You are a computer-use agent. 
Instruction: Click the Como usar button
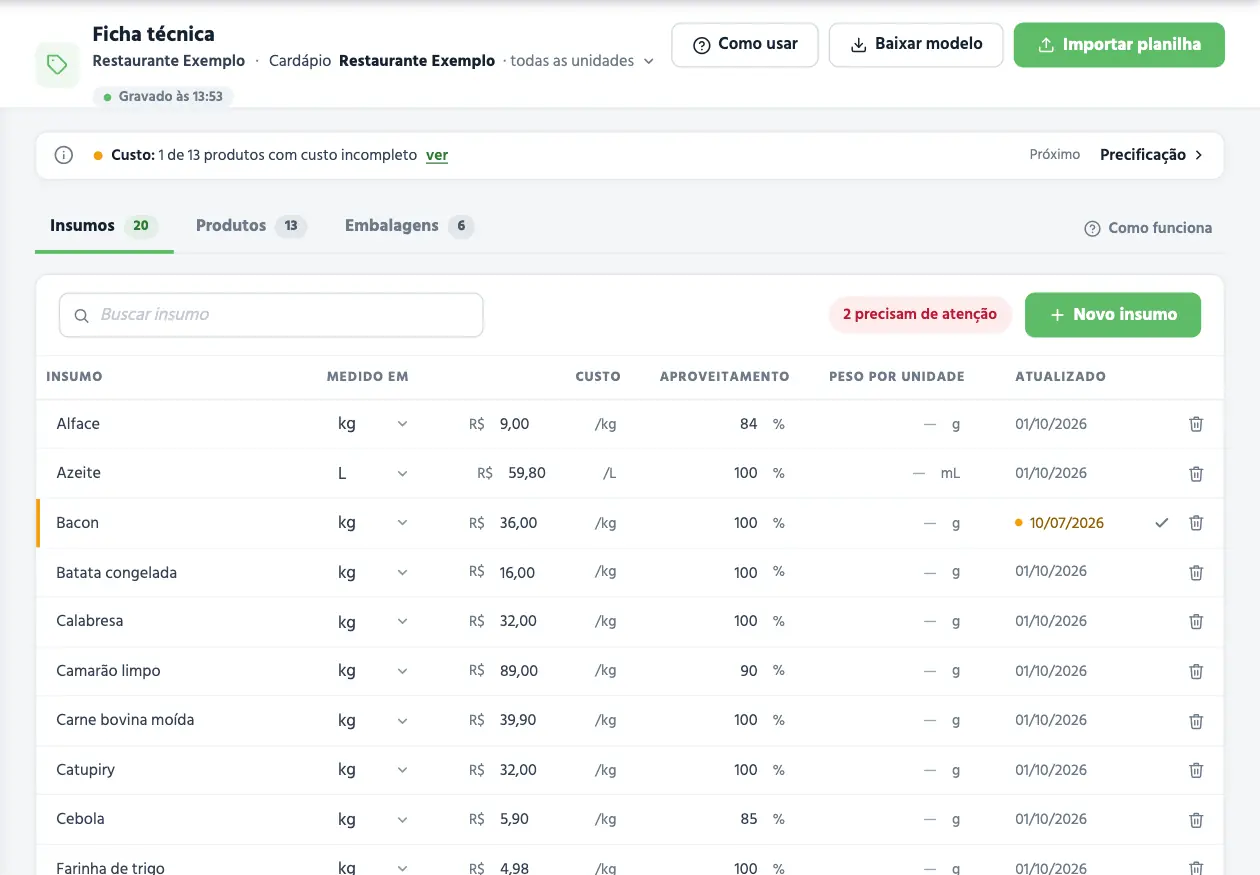tap(745, 45)
